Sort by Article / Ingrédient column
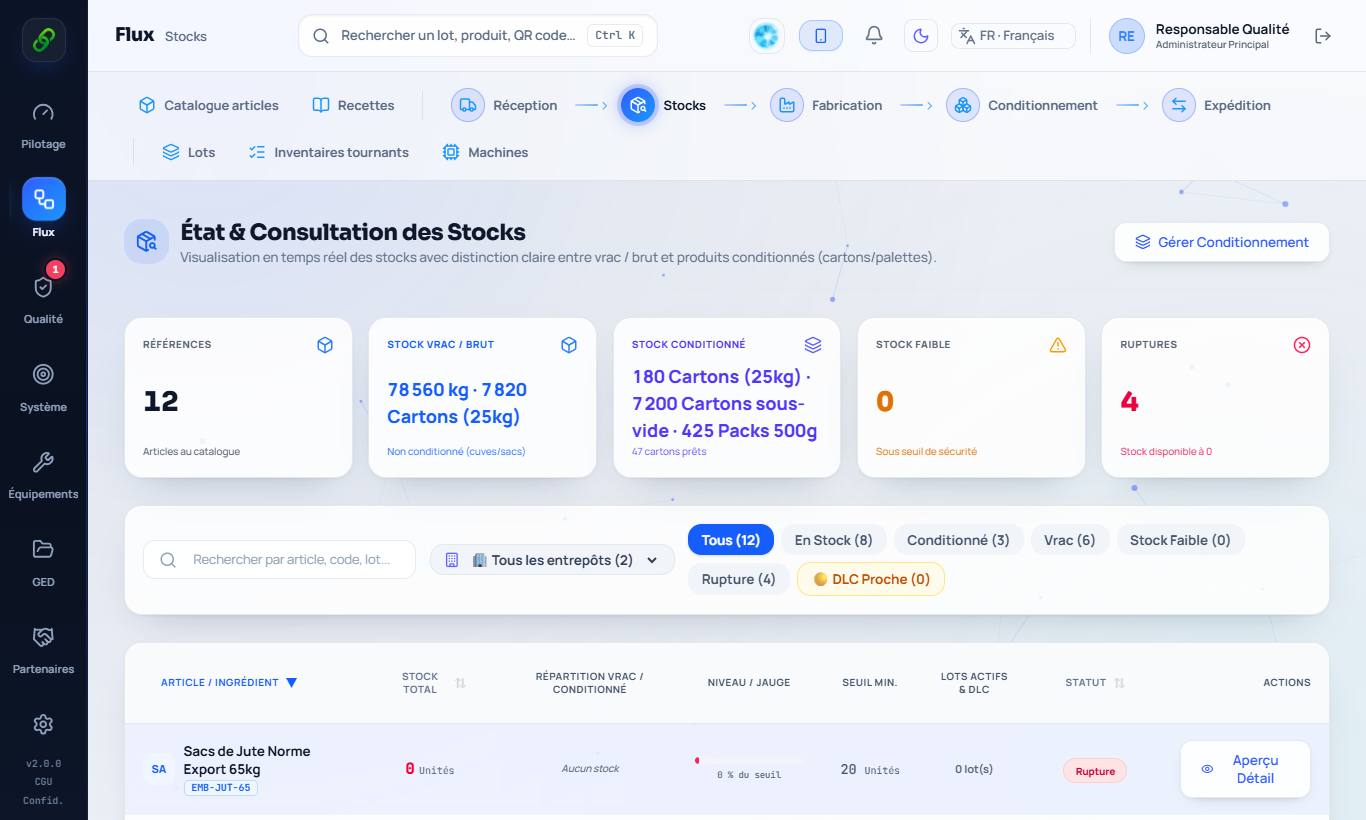Viewport: 1366px width, 820px height. [x=229, y=683]
